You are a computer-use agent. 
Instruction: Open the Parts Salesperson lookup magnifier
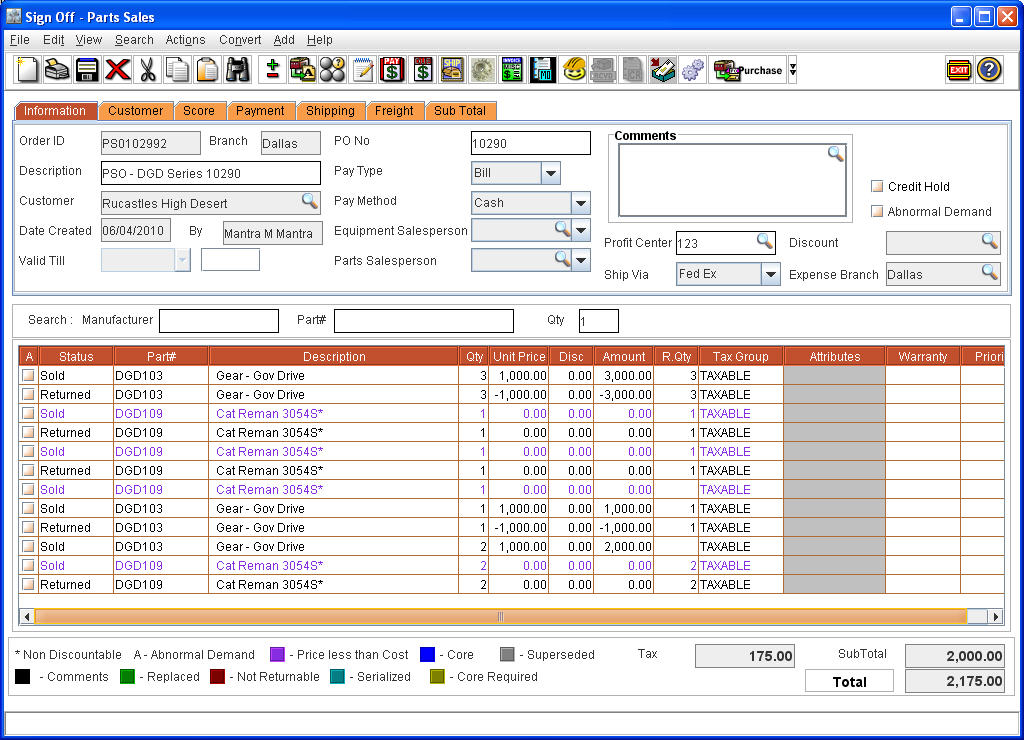tap(562, 259)
